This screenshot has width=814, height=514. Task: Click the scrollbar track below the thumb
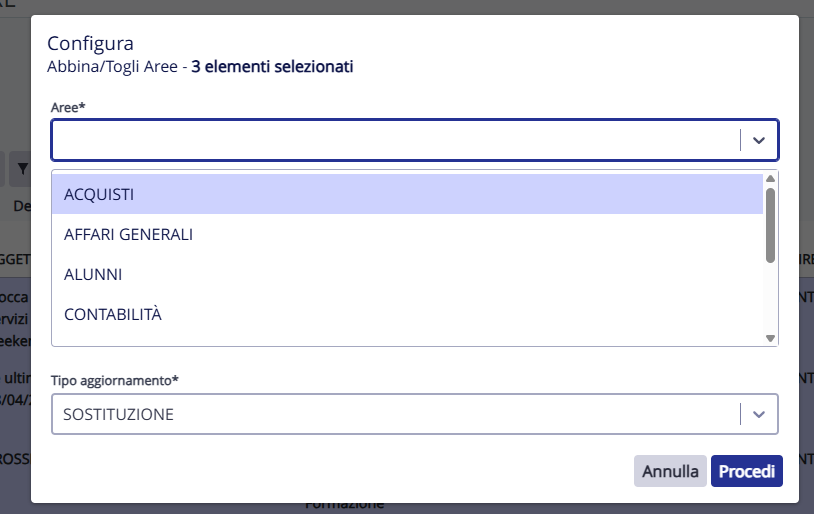click(x=770, y=297)
